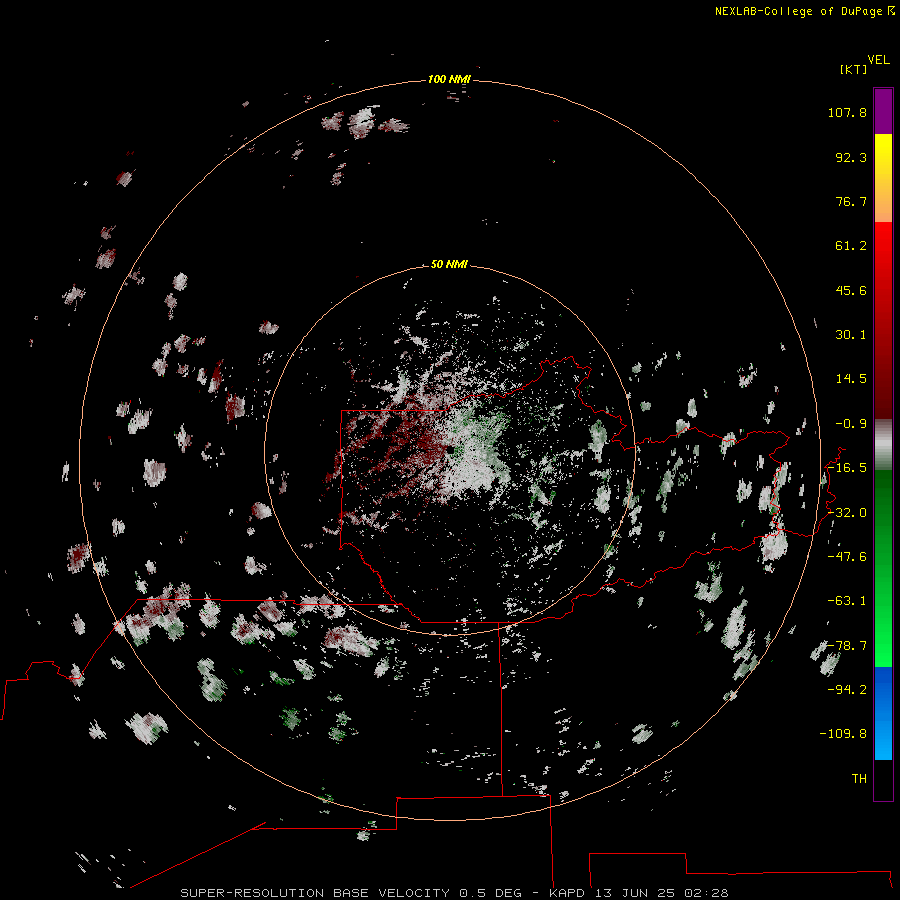
Task: Click the 50 NMI range ring label
Action: [449, 264]
